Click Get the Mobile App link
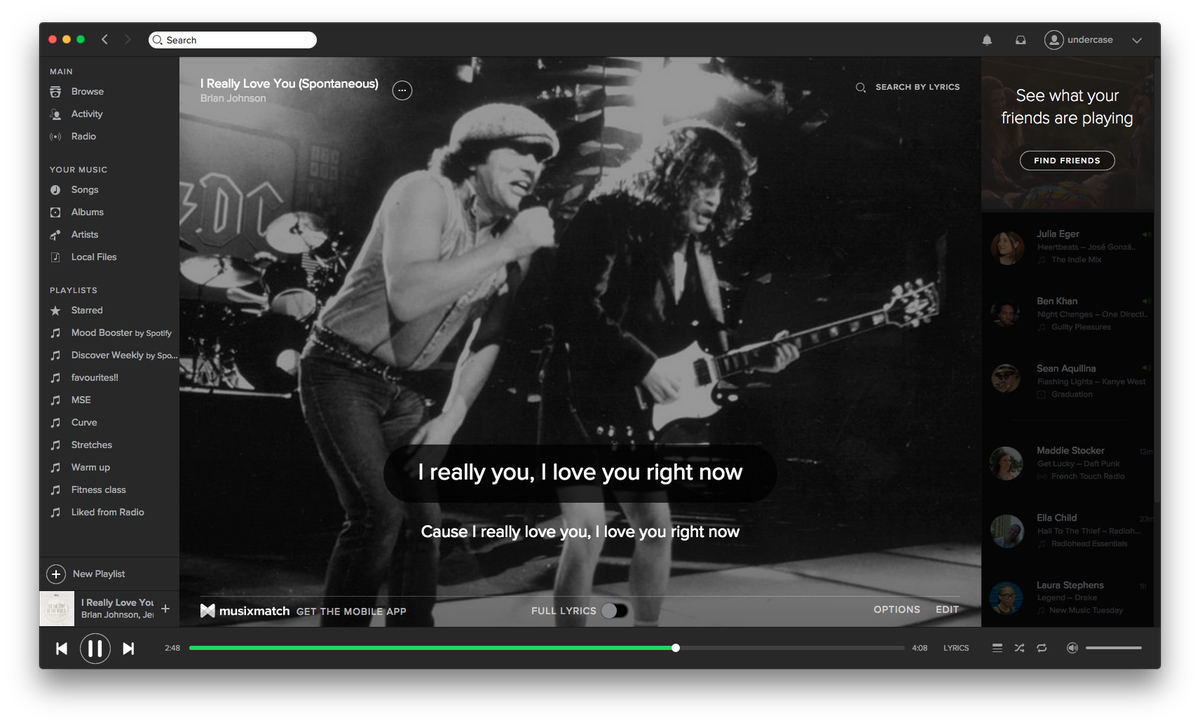Screen dimensions: 1200x725 tap(351, 611)
